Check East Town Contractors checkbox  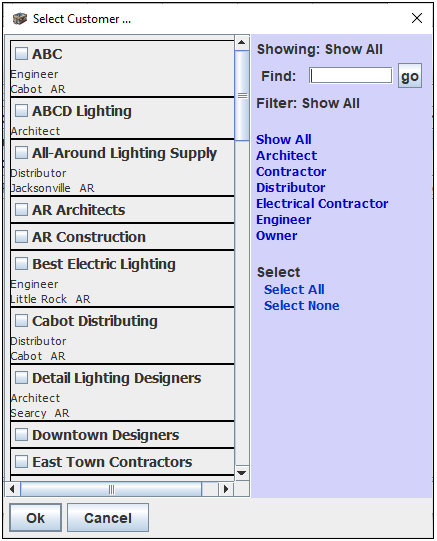21,462
